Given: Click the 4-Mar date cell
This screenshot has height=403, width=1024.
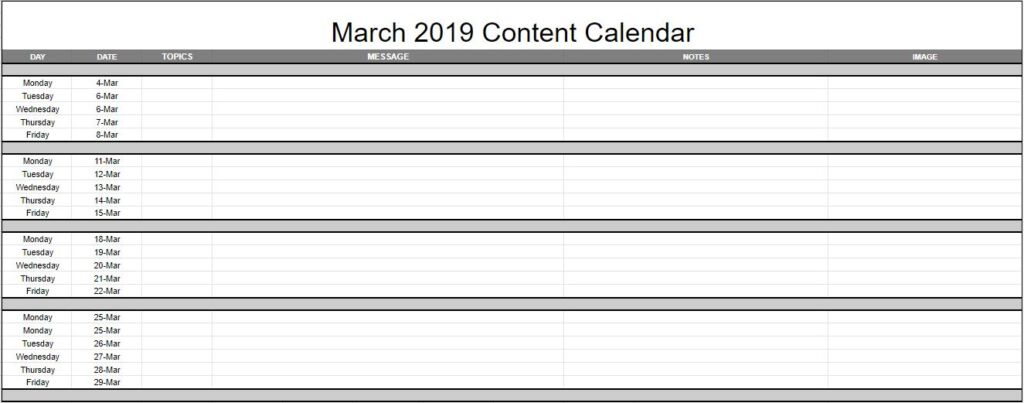Looking at the screenshot, I should click(107, 83).
